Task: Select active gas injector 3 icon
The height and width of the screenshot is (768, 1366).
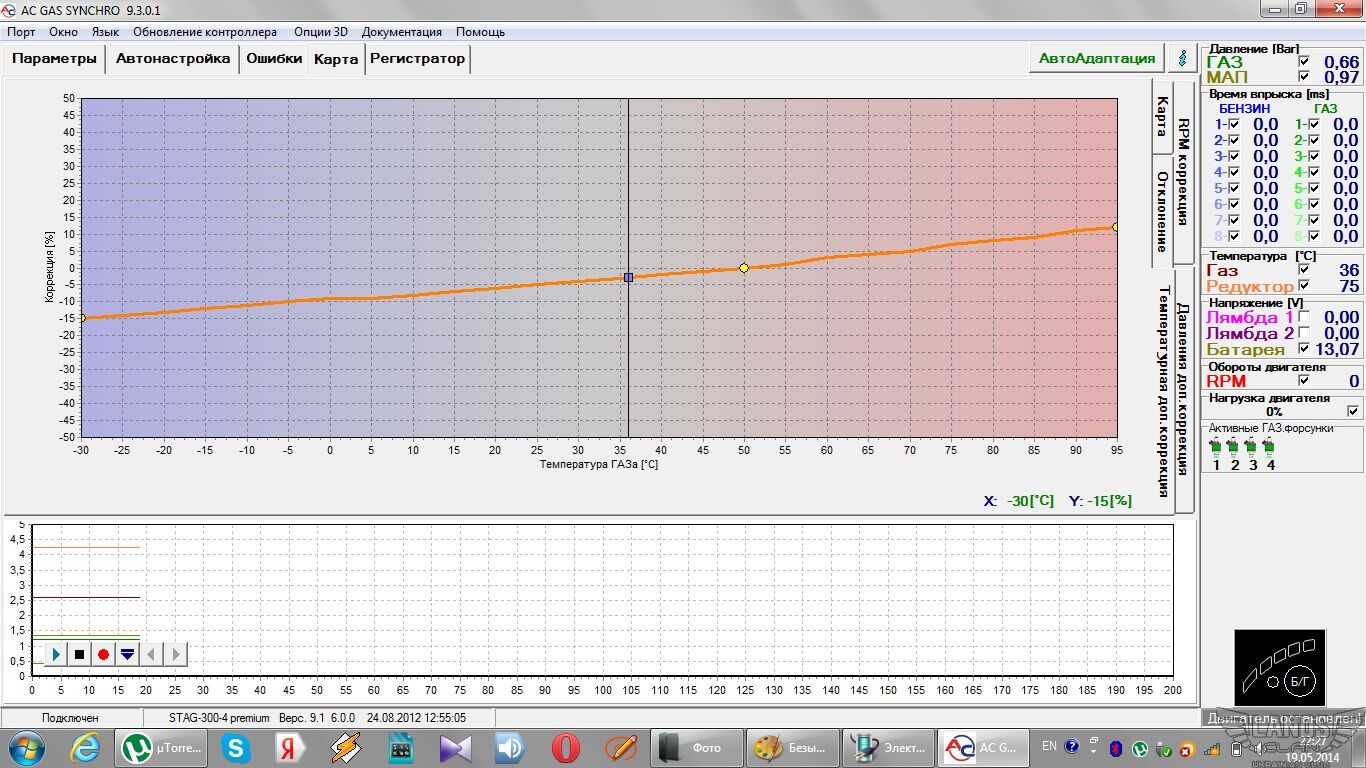Action: tap(1252, 446)
